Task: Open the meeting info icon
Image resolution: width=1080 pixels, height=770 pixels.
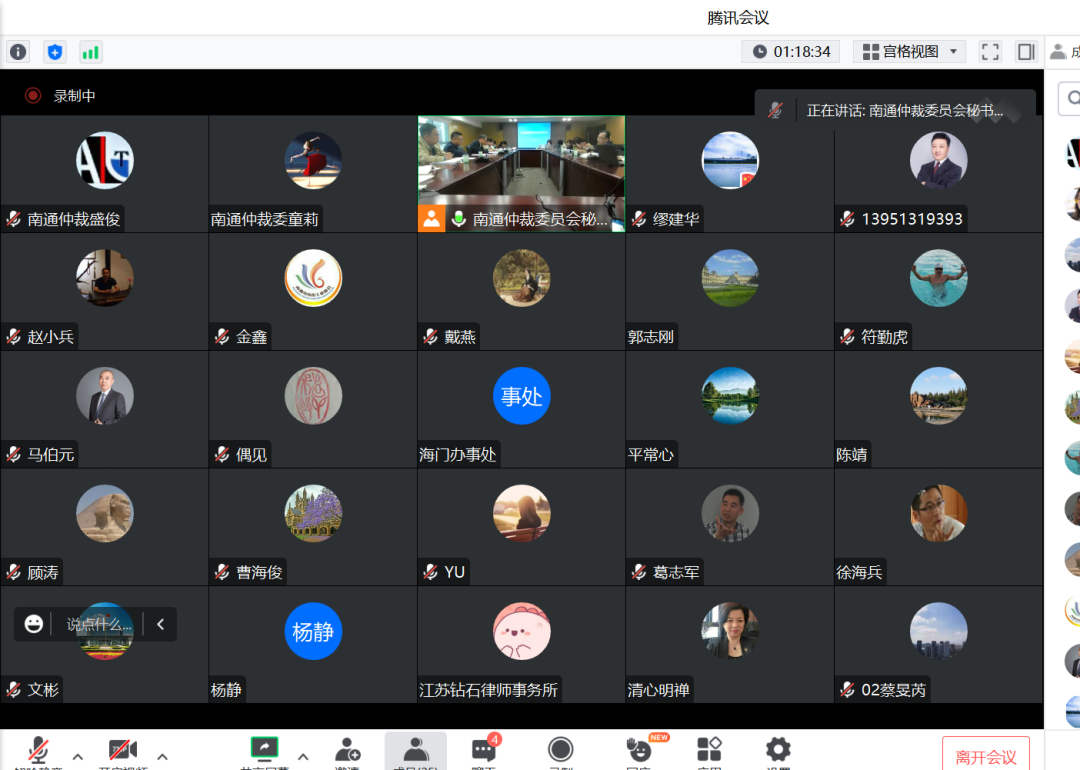Action: coord(19,52)
